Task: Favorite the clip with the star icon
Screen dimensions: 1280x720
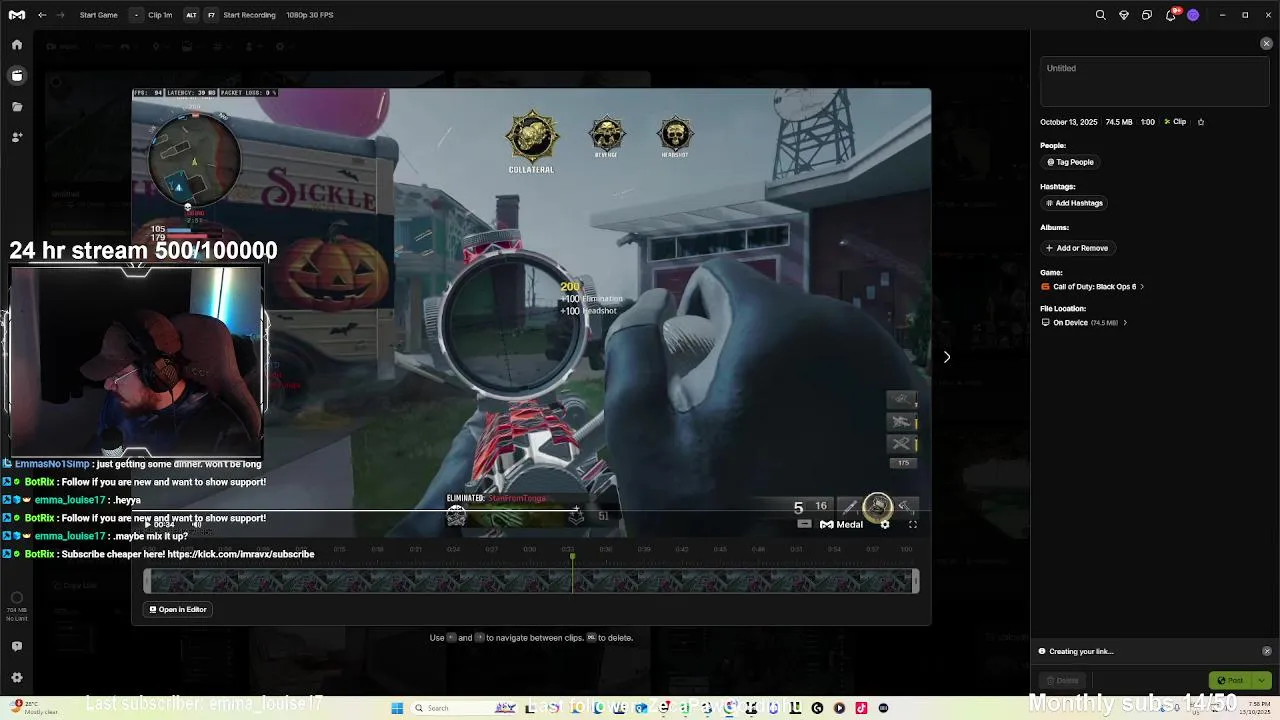Action: tap(1201, 122)
